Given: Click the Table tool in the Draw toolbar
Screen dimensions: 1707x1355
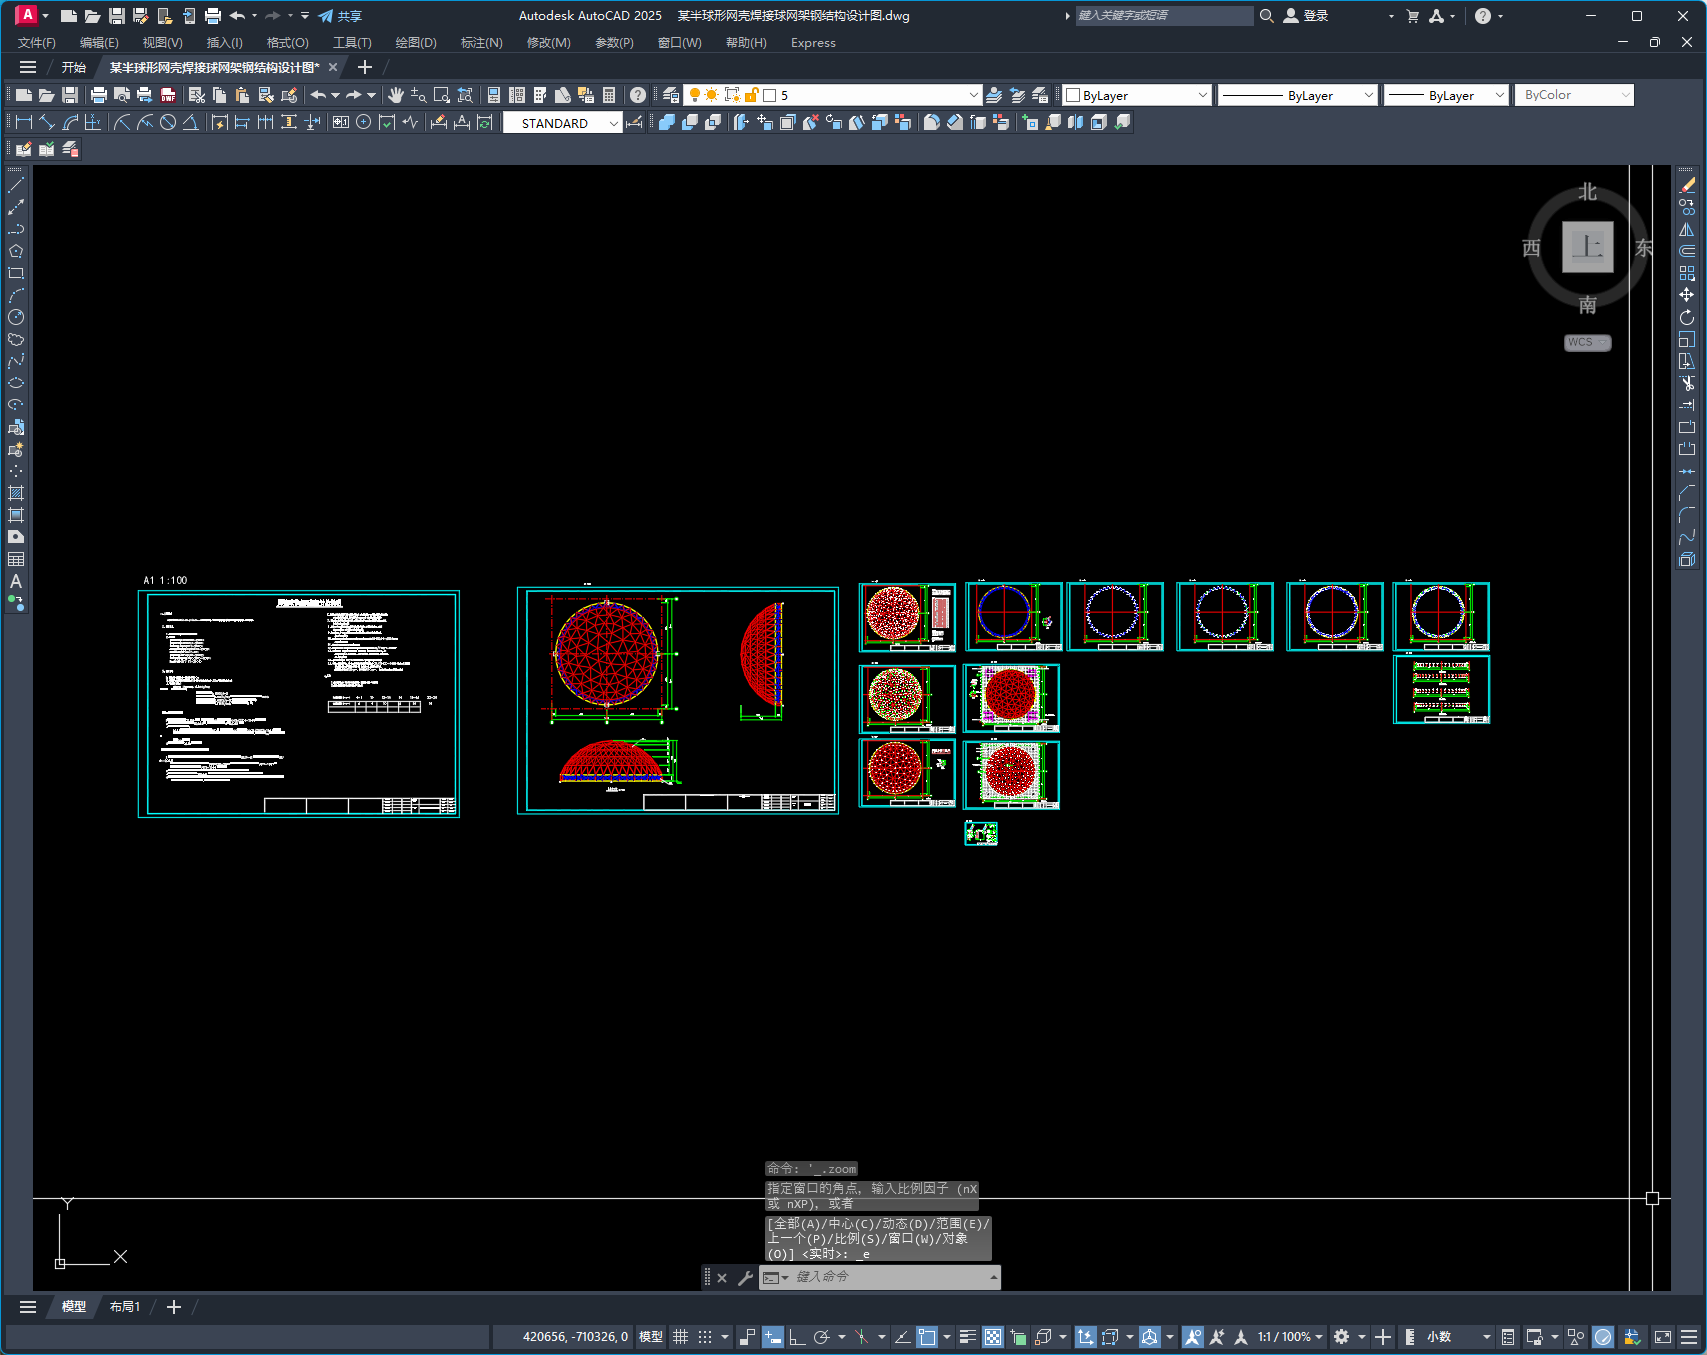Looking at the screenshot, I should [x=16, y=559].
